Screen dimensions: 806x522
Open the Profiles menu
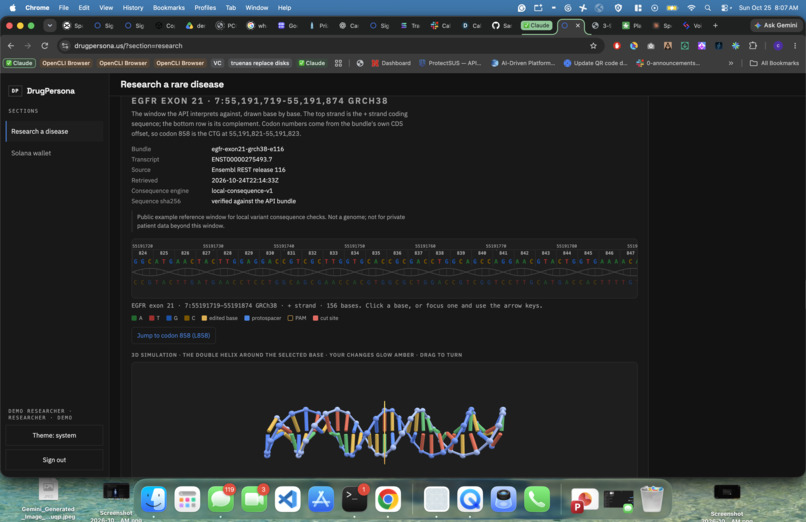[205, 8]
